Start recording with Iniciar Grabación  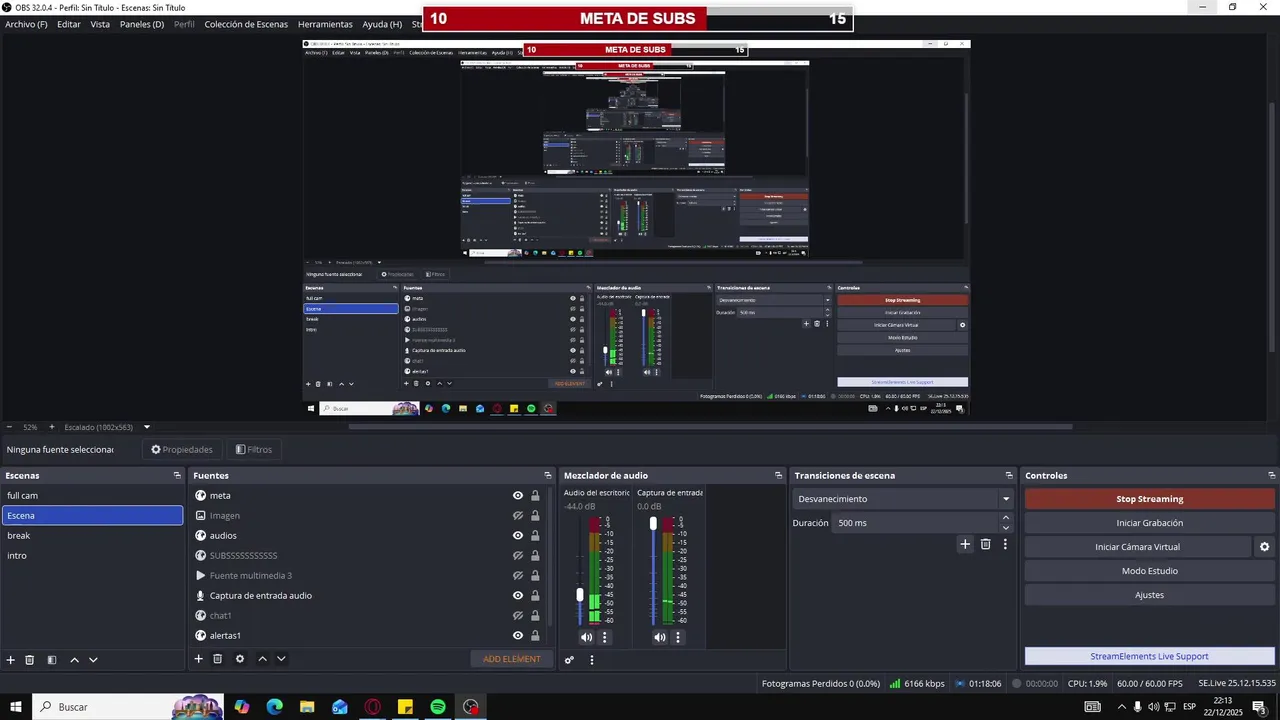(1150, 523)
